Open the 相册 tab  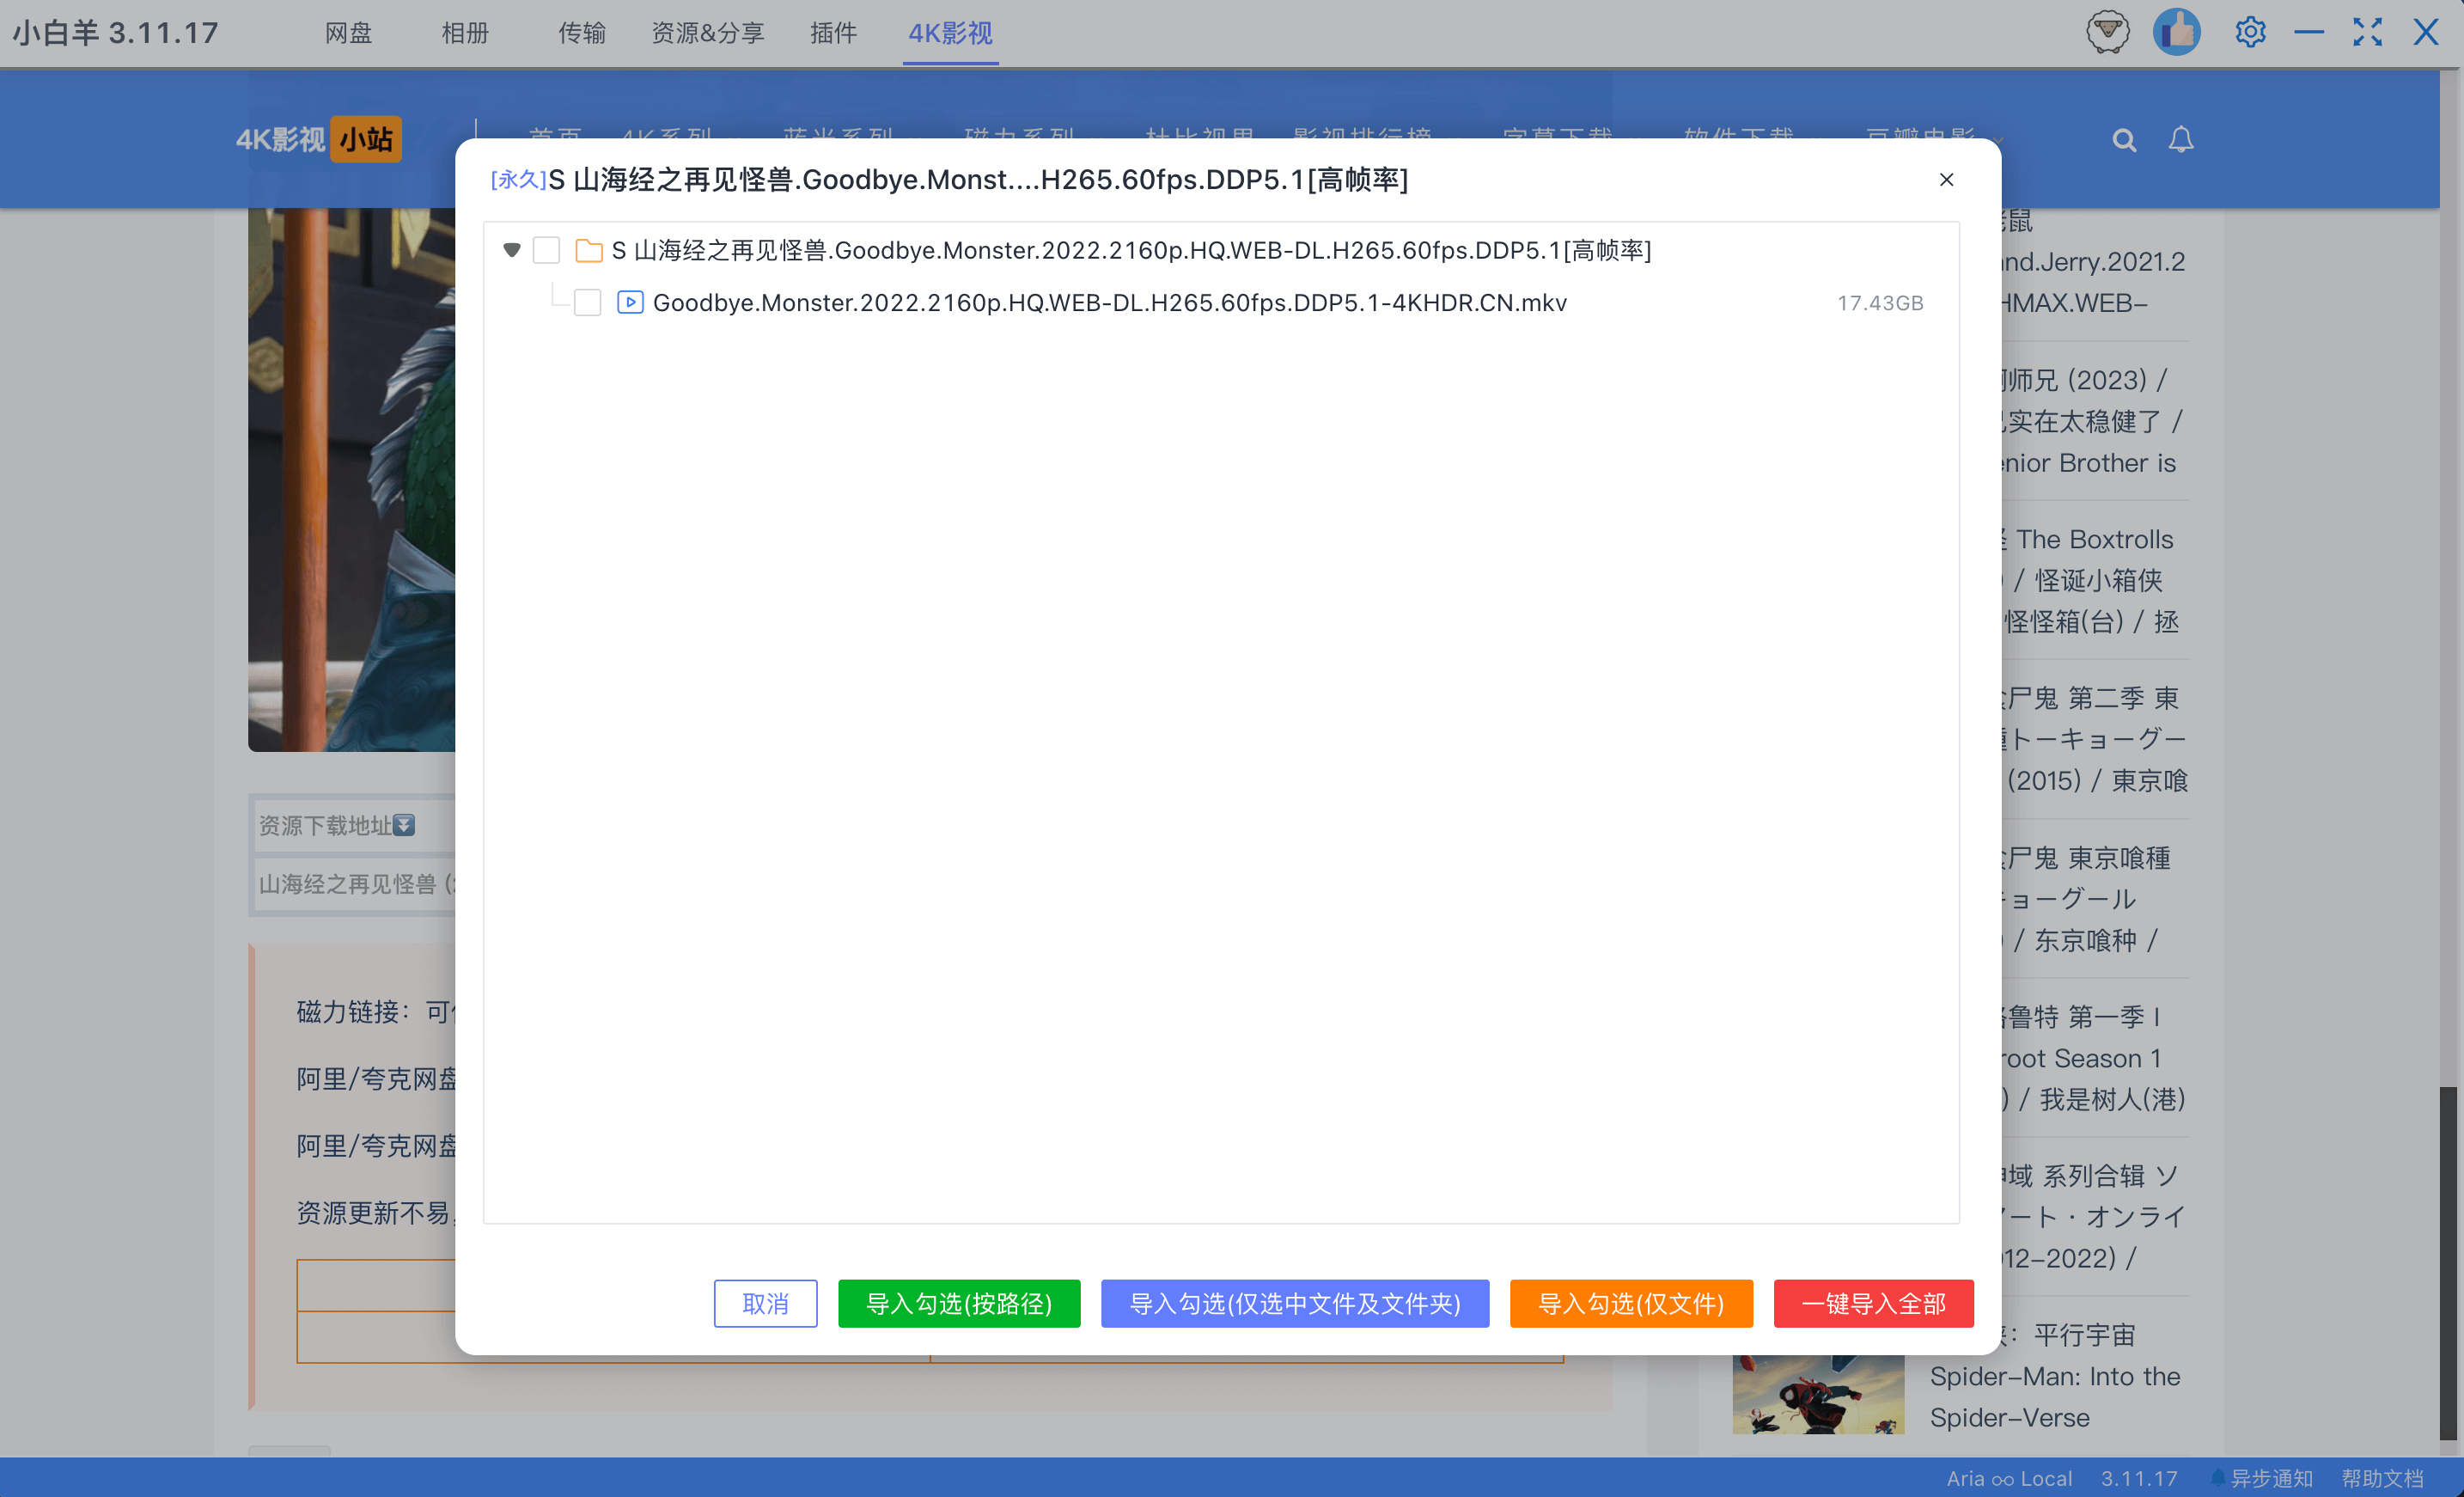coord(465,33)
